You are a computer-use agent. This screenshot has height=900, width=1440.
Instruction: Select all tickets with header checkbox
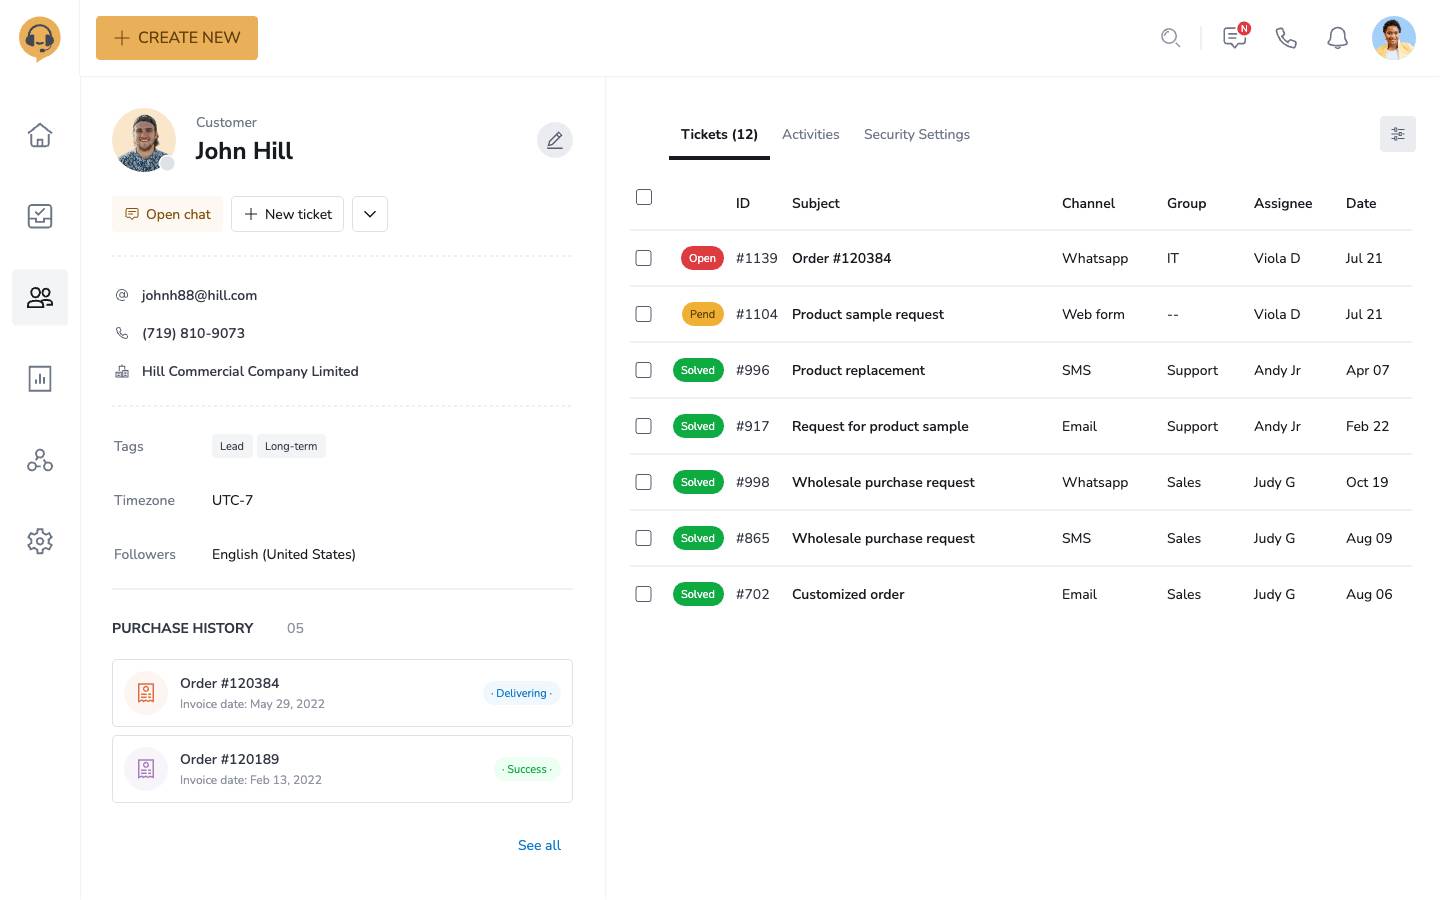(644, 197)
